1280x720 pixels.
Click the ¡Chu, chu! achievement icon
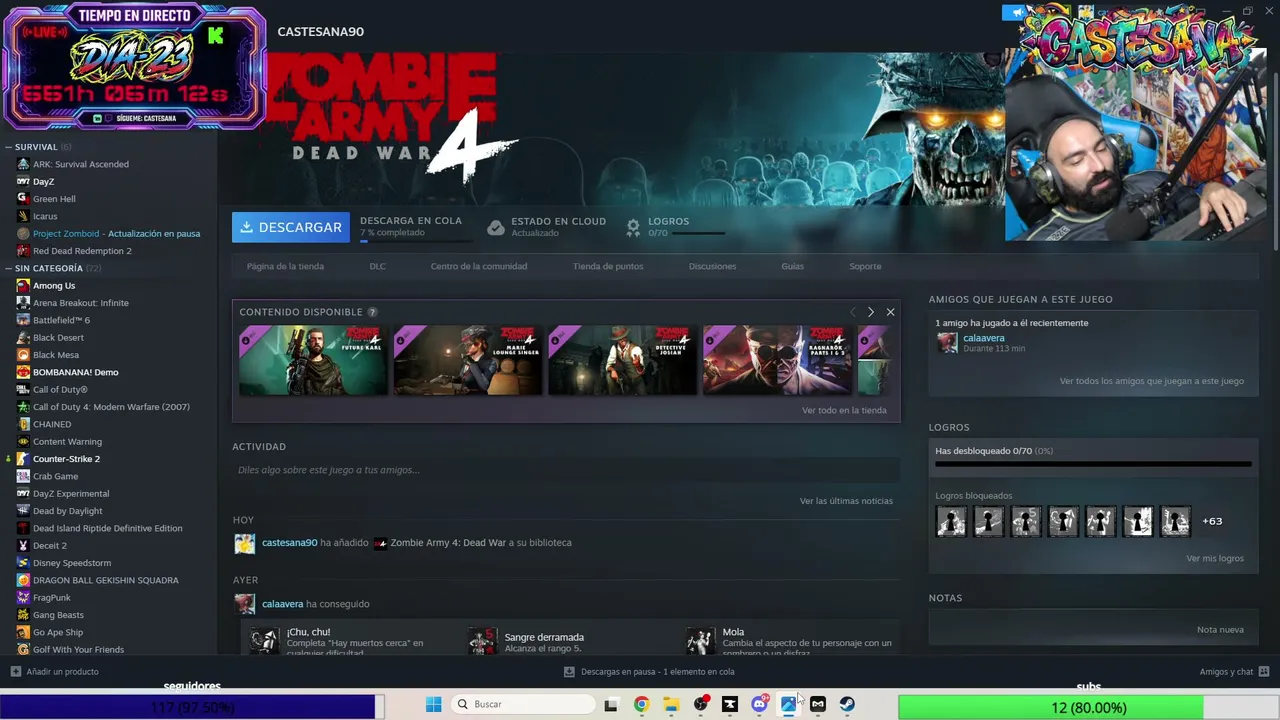(264, 641)
